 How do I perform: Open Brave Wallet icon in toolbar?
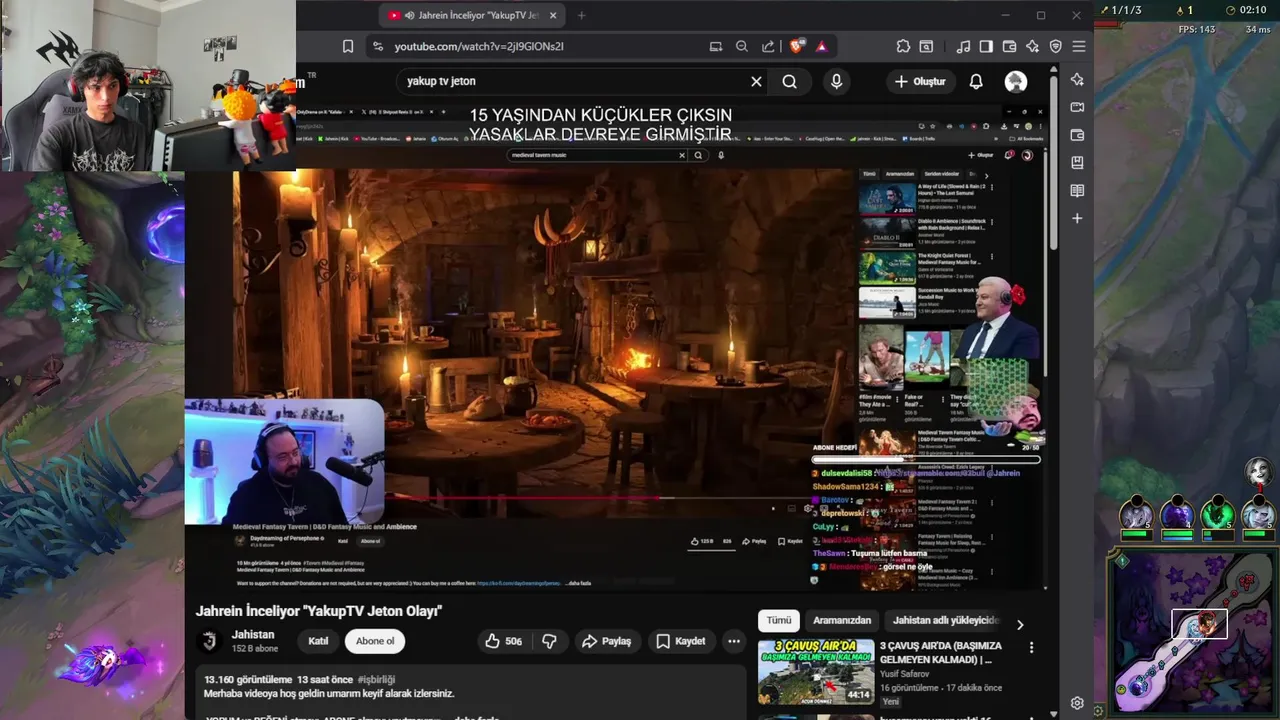(x=1009, y=46)
